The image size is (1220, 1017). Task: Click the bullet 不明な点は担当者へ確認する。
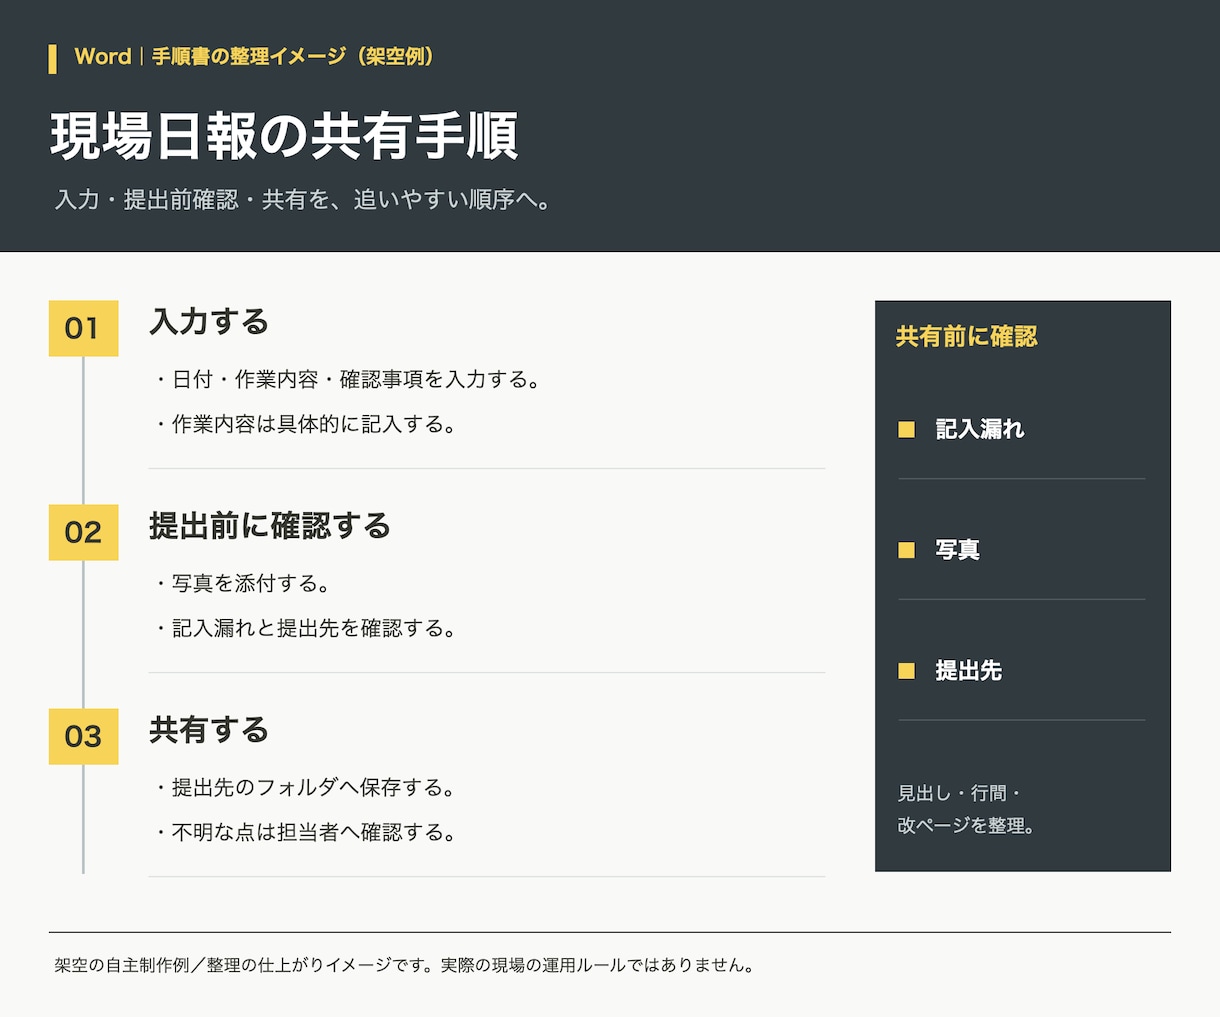point(304,832)
